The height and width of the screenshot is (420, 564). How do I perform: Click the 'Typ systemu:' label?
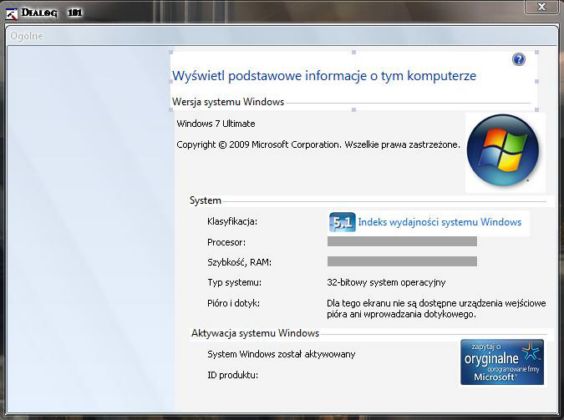pos(234,283)
